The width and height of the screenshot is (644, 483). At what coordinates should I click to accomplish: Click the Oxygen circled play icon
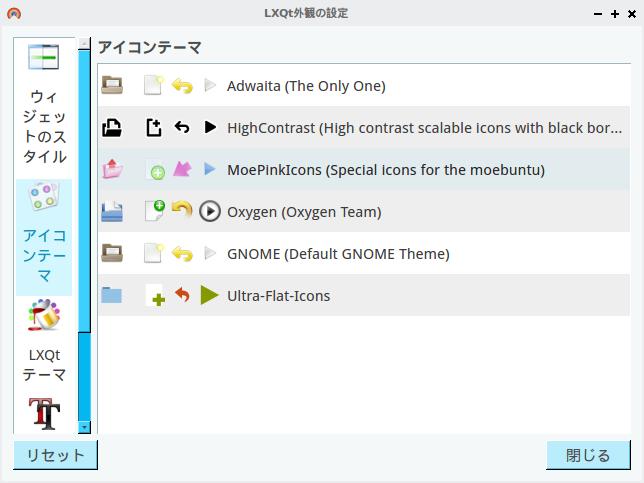click(x=210, y=211)
